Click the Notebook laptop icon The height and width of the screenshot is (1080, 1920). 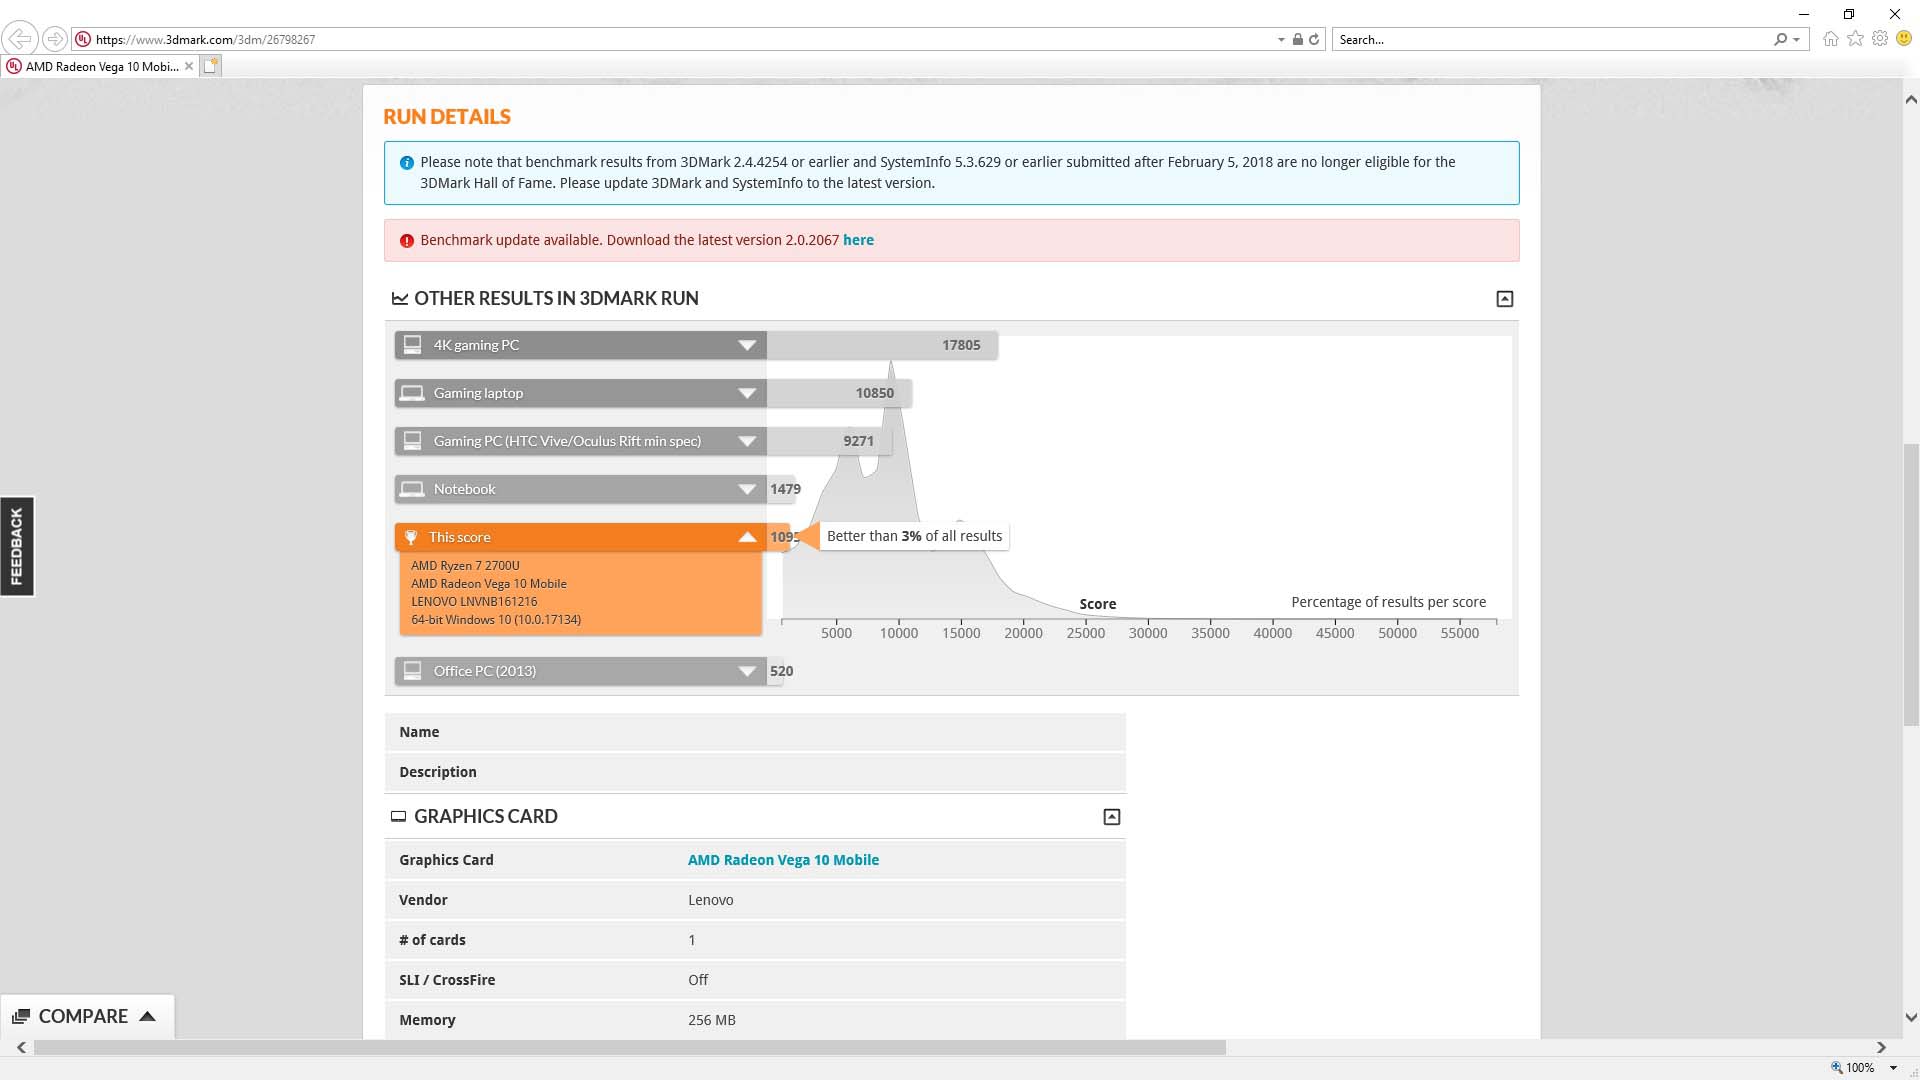point(412,489)
